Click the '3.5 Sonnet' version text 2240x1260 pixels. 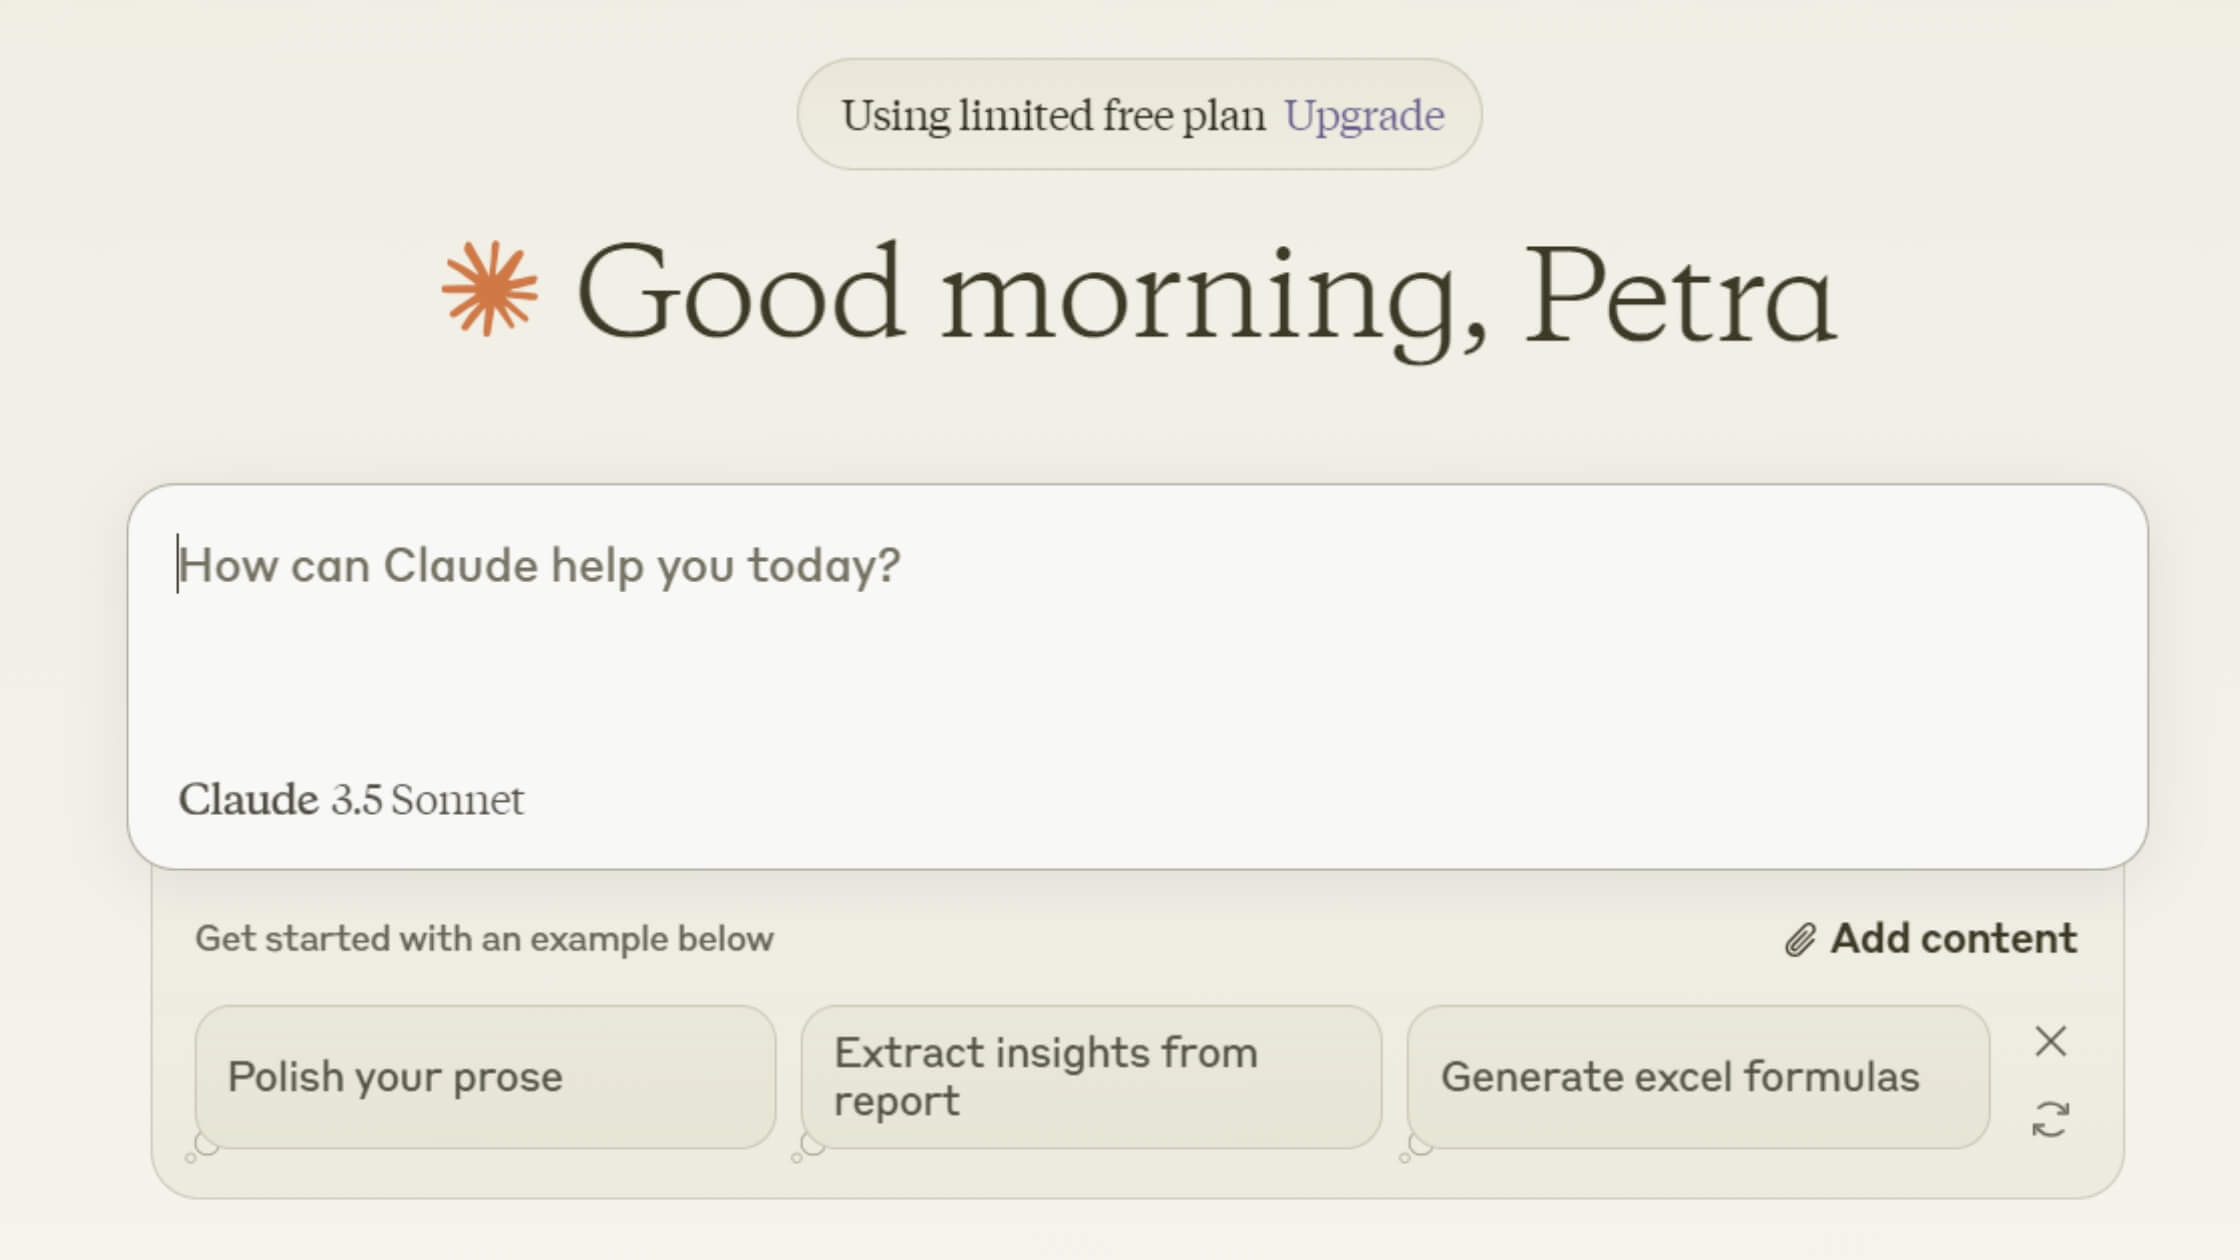pyautogui.click(x=428, y=800)
